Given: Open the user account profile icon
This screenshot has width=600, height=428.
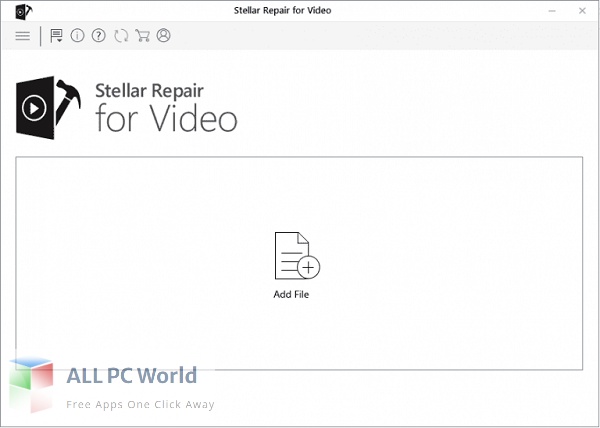Looking at the screenshot, I should tap(163, 36).
